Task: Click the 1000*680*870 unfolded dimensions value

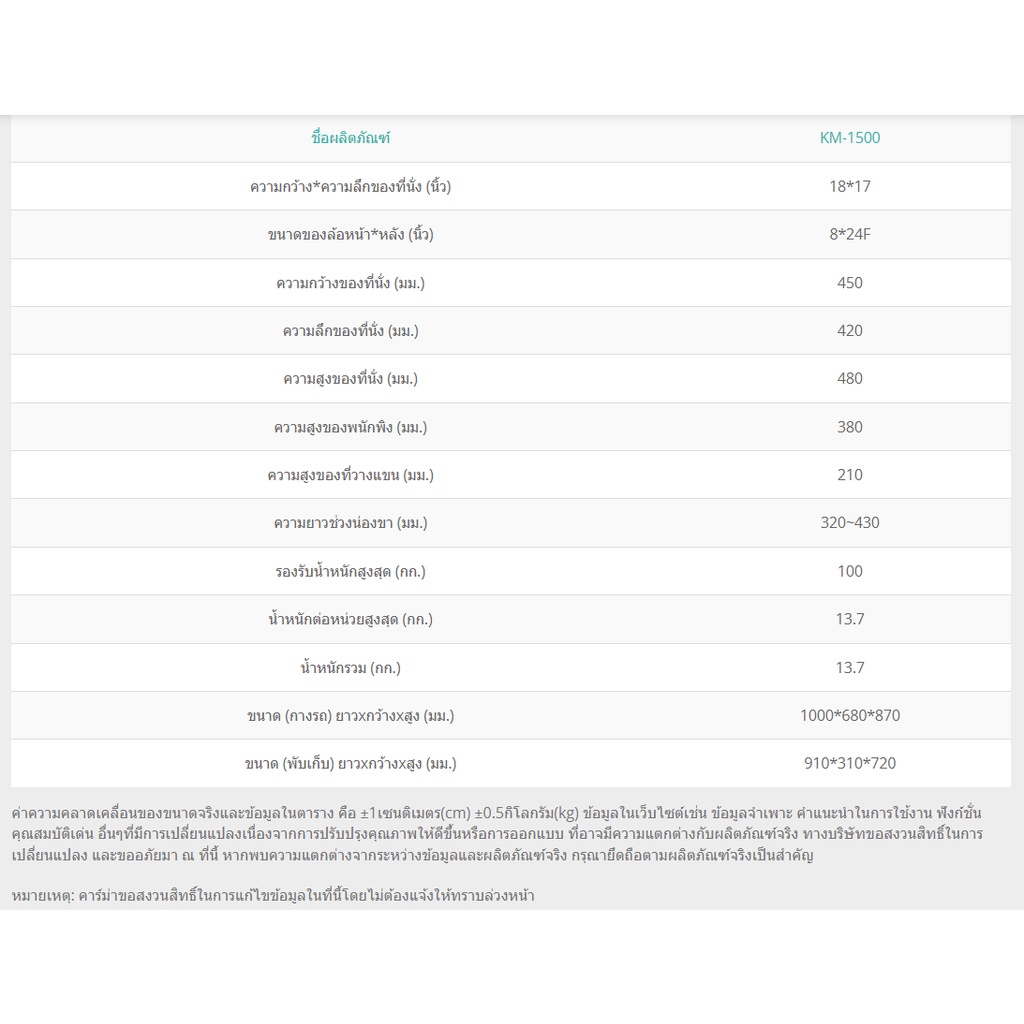Action: pyautogui.click(x=850, y=716)
